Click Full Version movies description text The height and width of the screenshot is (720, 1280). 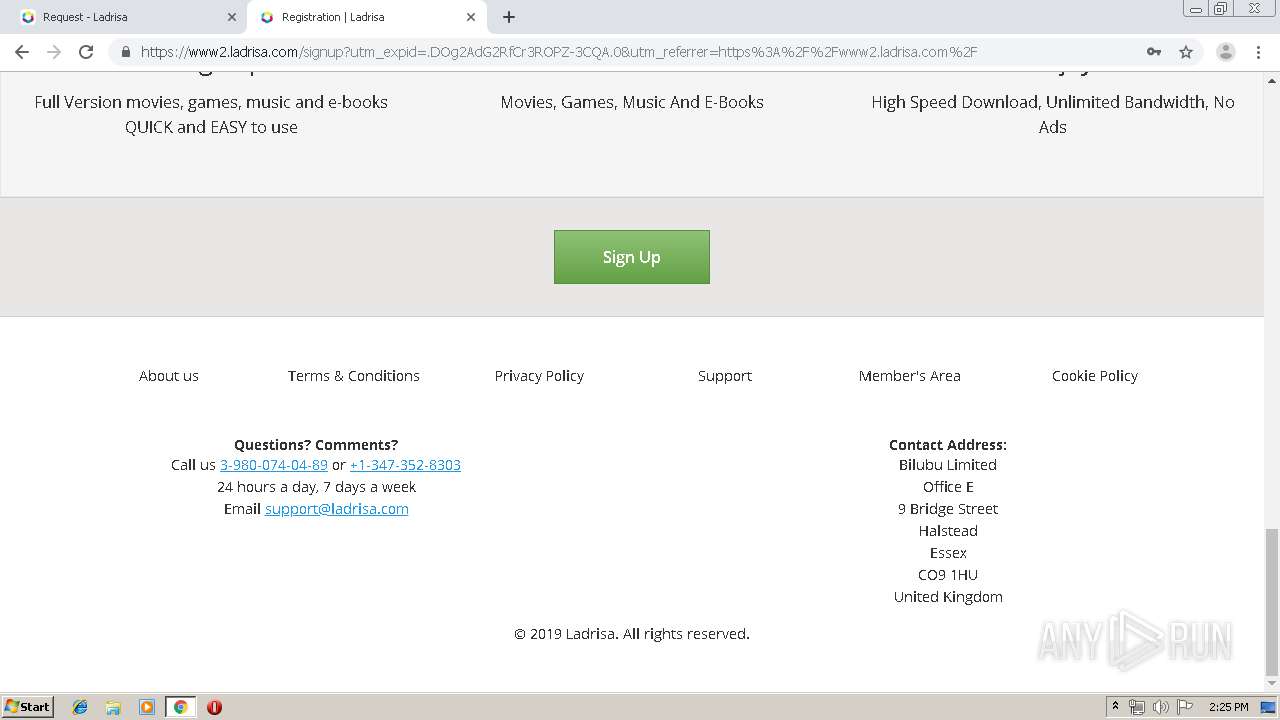[x=211, y=114]
